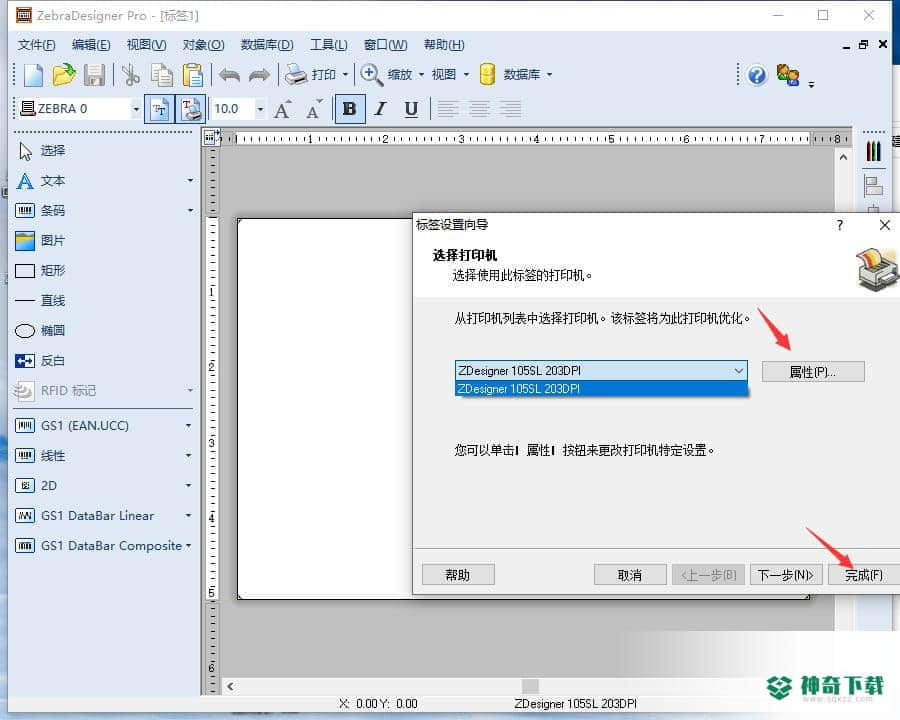Click the users icon in toolbar

(788, 75)
